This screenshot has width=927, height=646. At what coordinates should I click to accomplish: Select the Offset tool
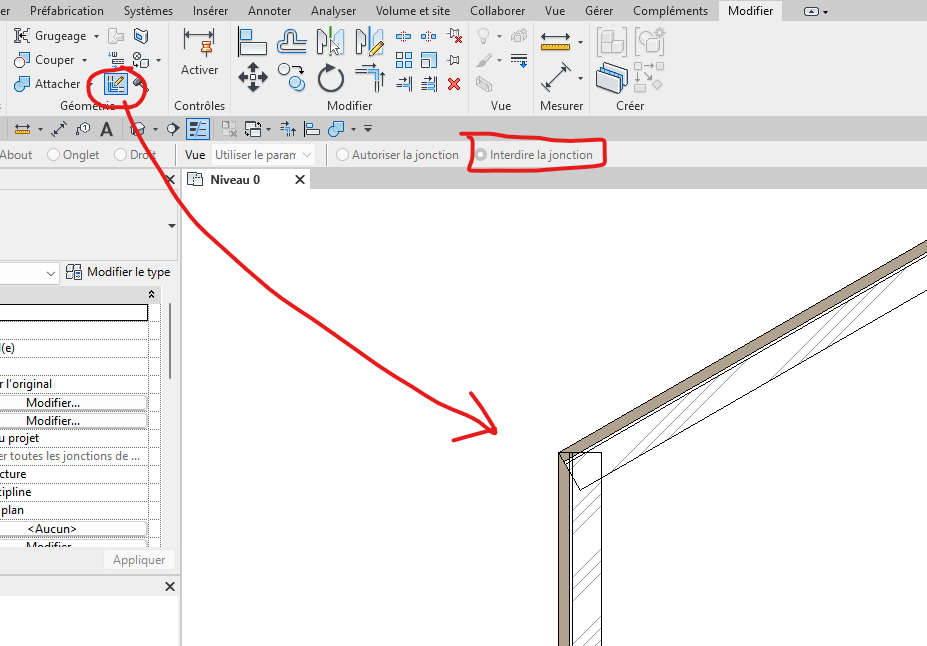click(292, 42)
